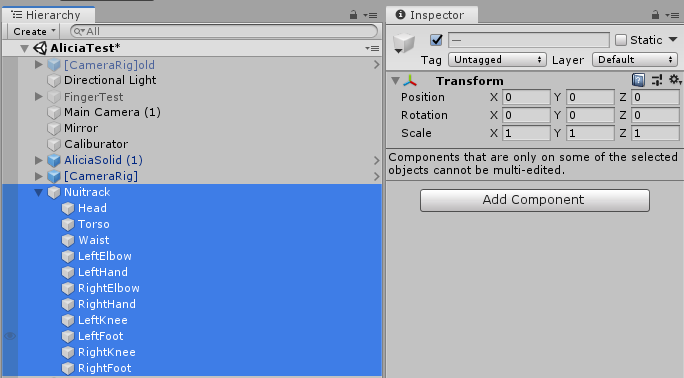Image resolution: width=684 pixels, height=378 pixels.
Task: Click the Scale X field
Action: (526, 133)
